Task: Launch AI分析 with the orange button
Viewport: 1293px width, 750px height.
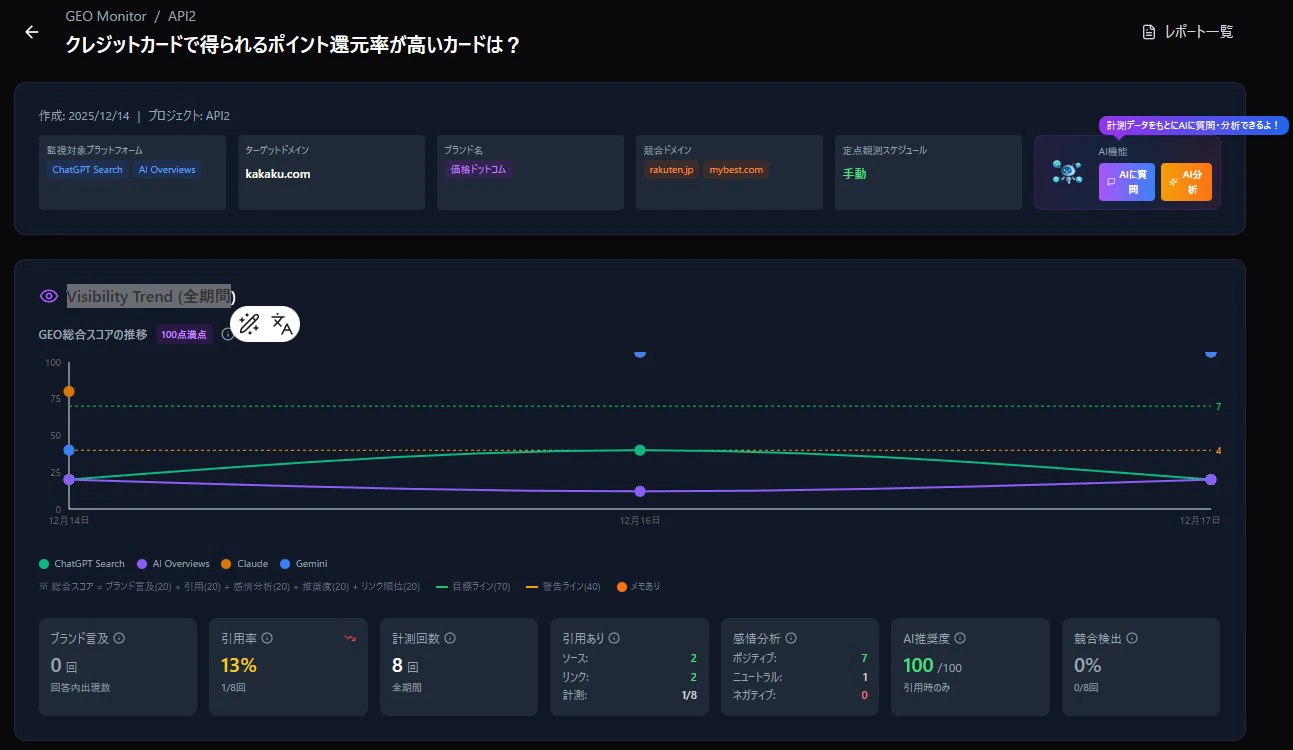Action: (x=1186, y=182)
